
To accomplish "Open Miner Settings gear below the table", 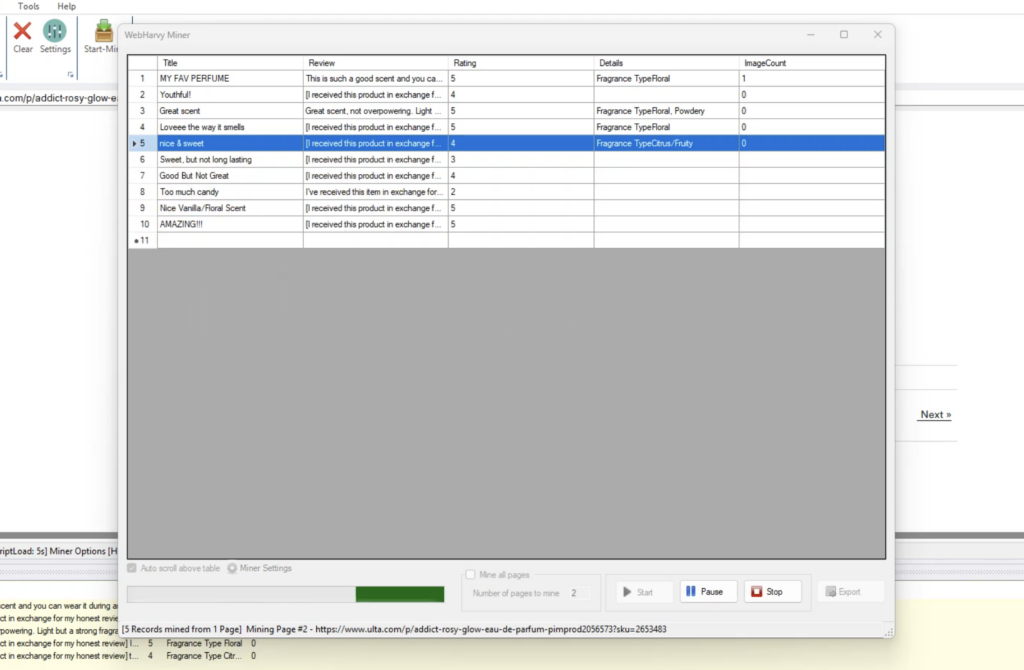I will pos(233,568).
